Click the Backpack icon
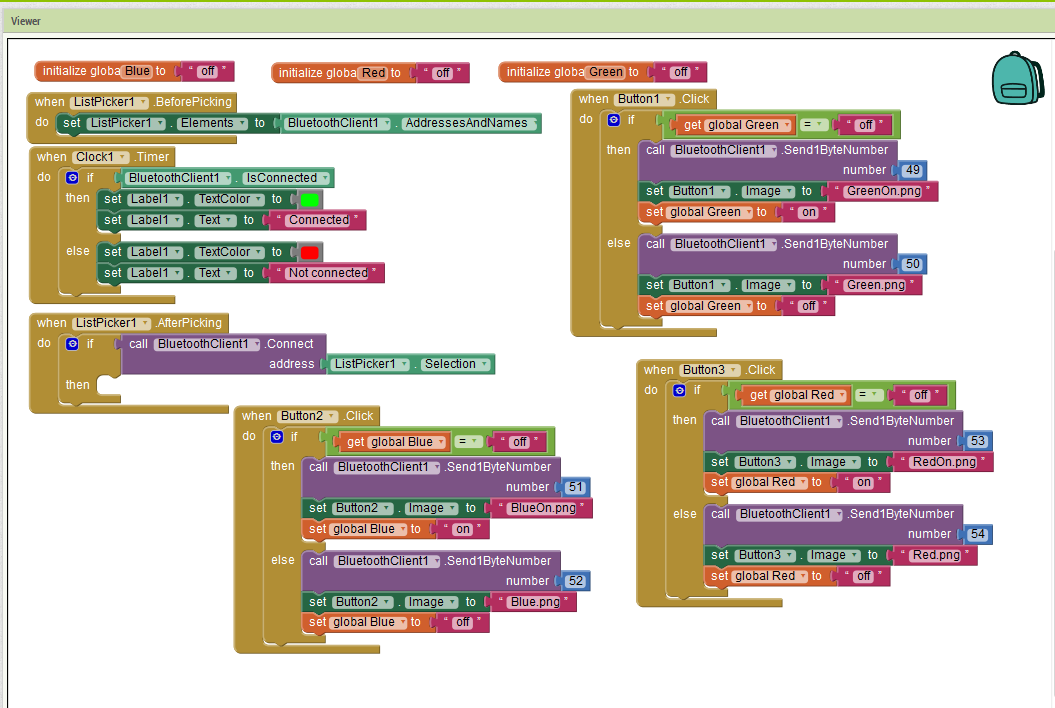 click(1017, 80)
